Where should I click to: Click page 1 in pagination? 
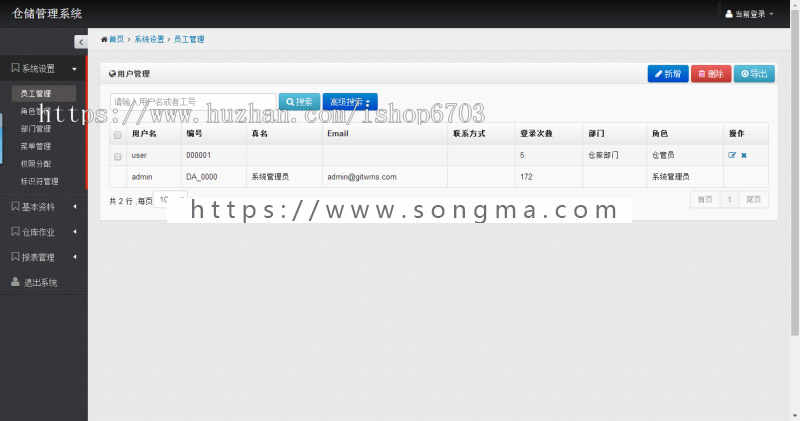tap(730, 200)
